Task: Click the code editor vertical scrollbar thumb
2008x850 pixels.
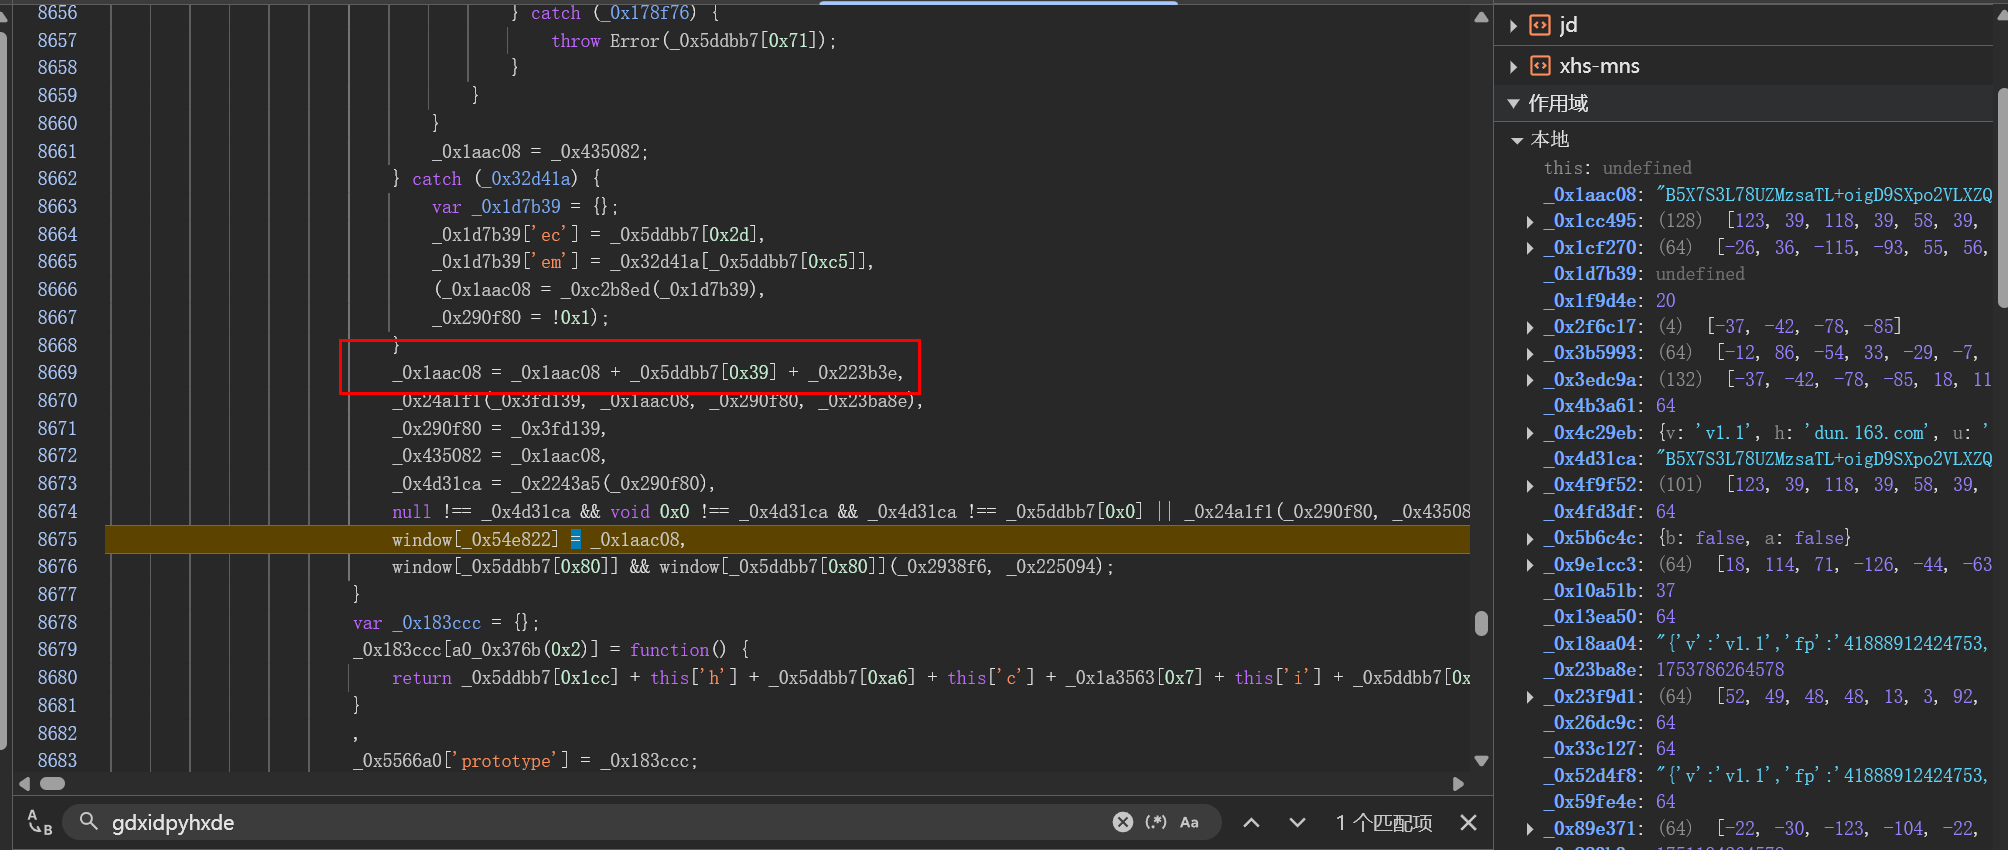Action: (1481, 623)
